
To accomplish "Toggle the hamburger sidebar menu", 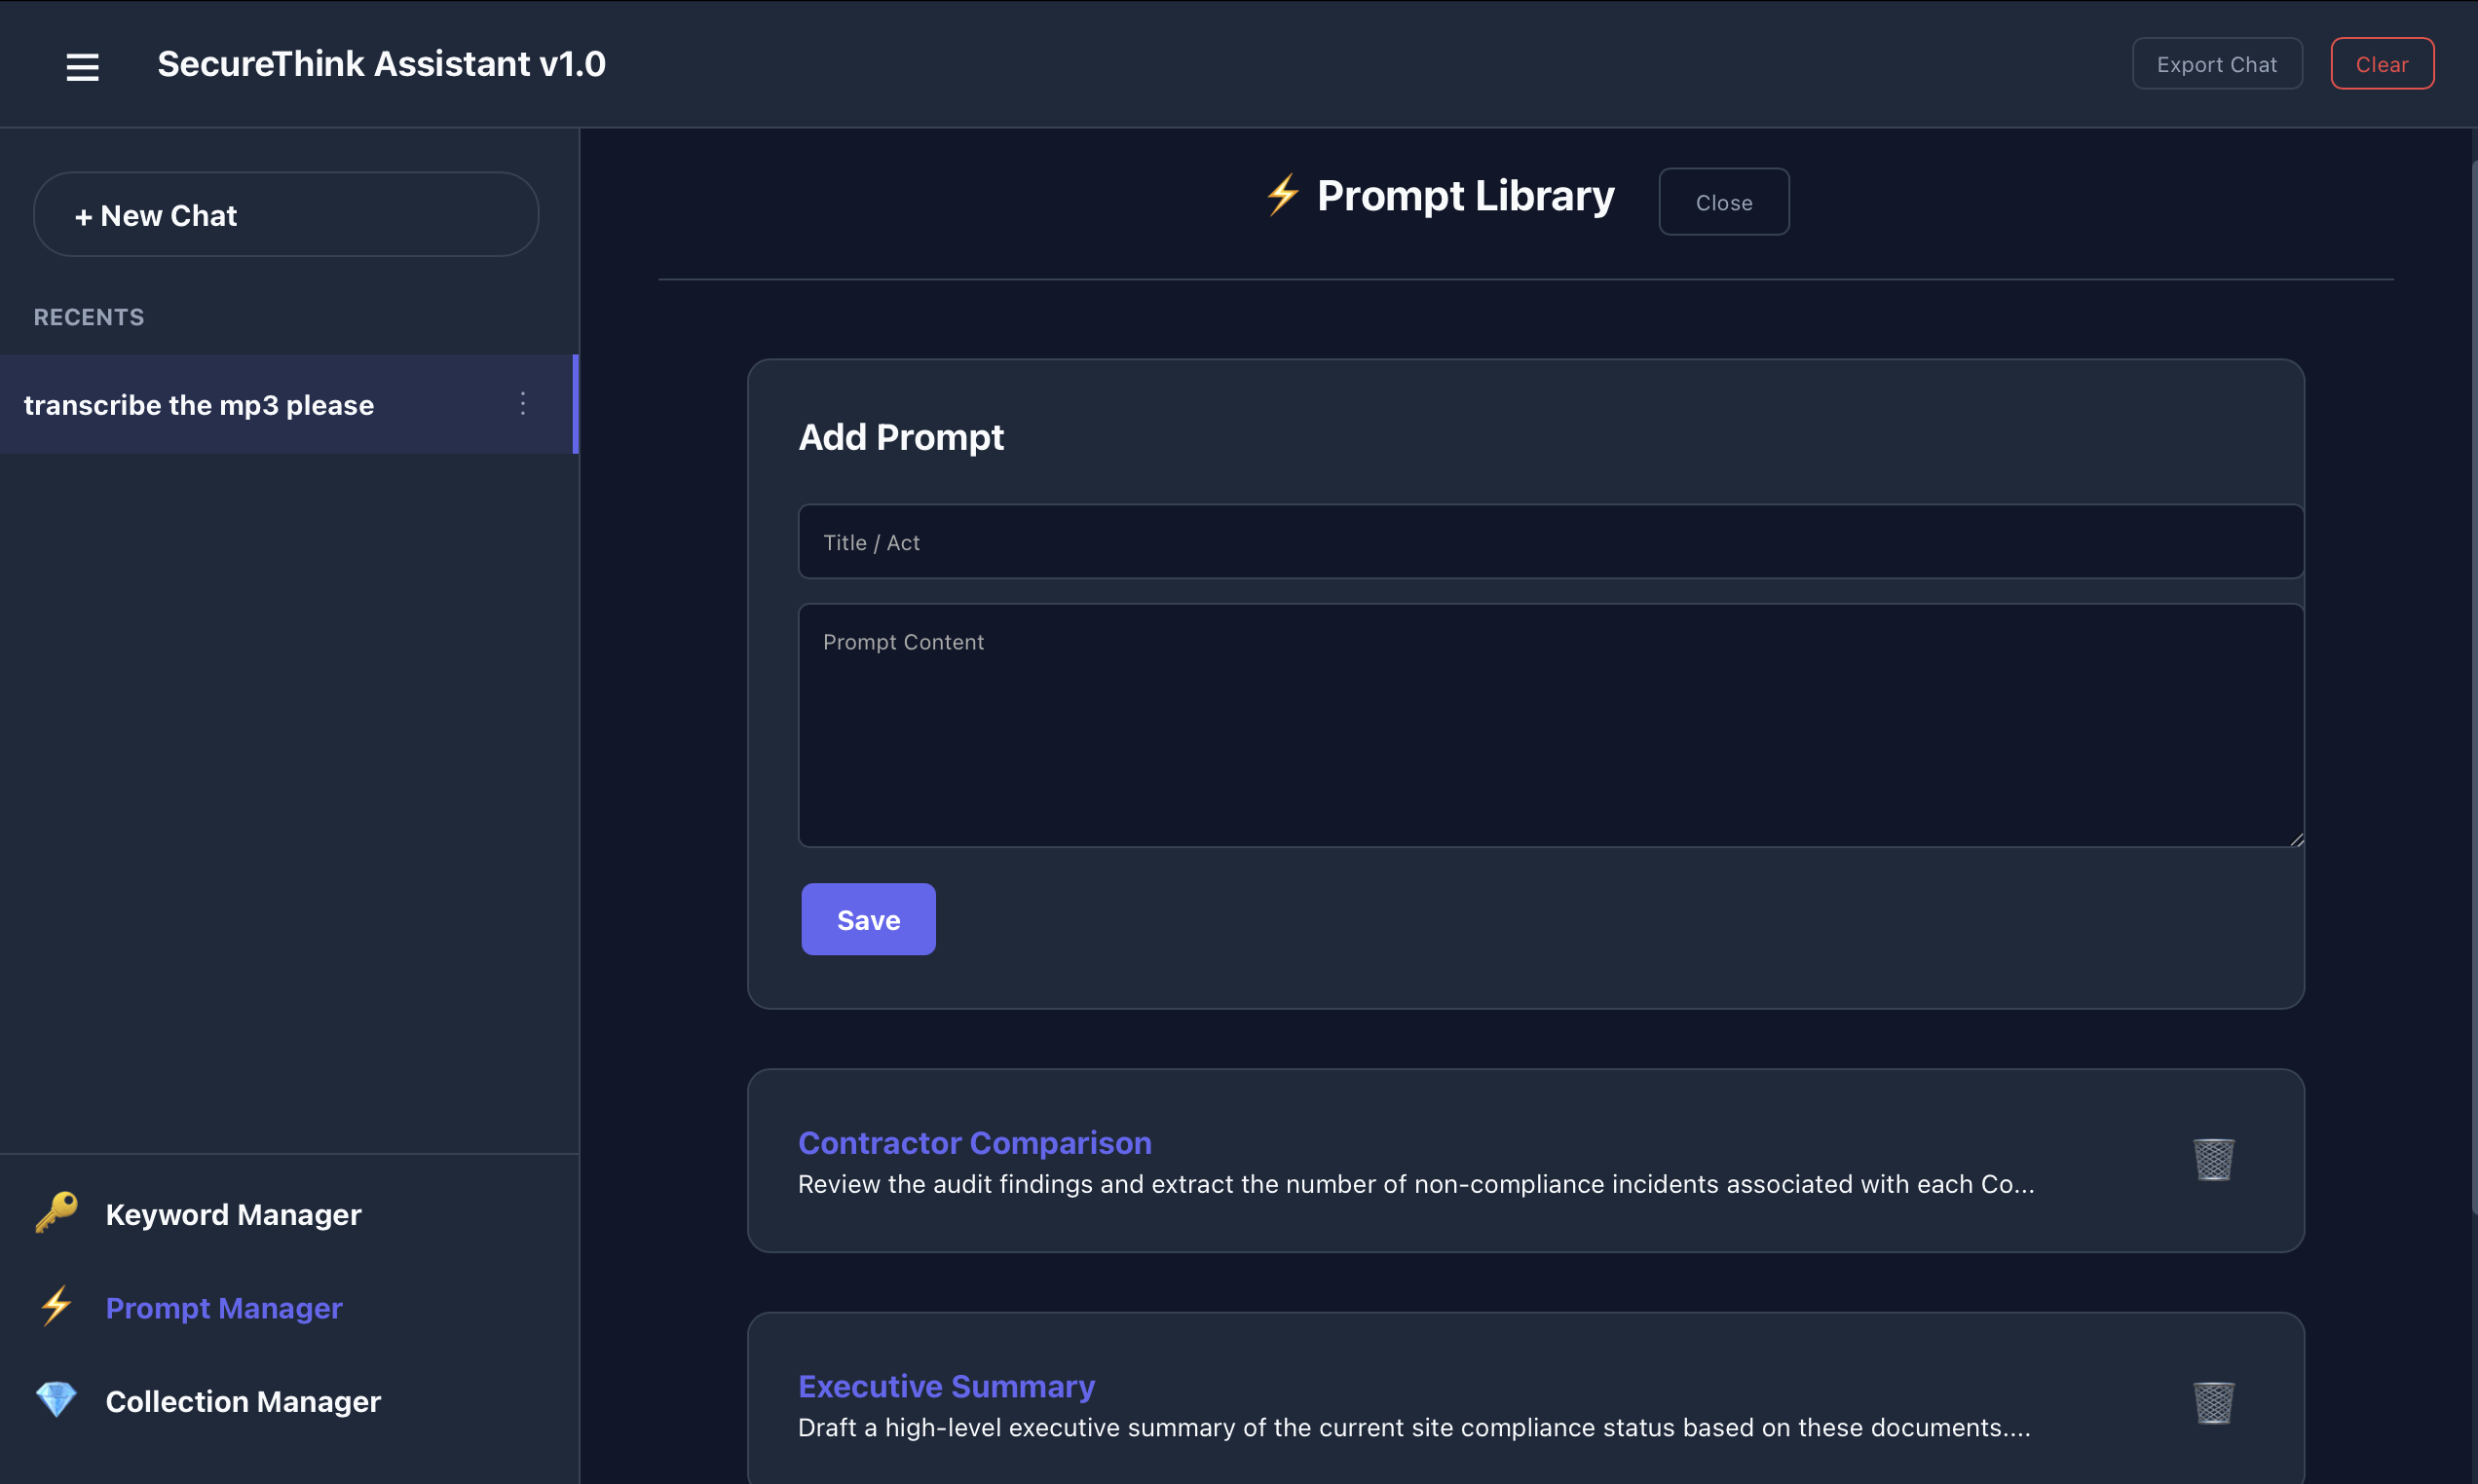I will (82, 66).
